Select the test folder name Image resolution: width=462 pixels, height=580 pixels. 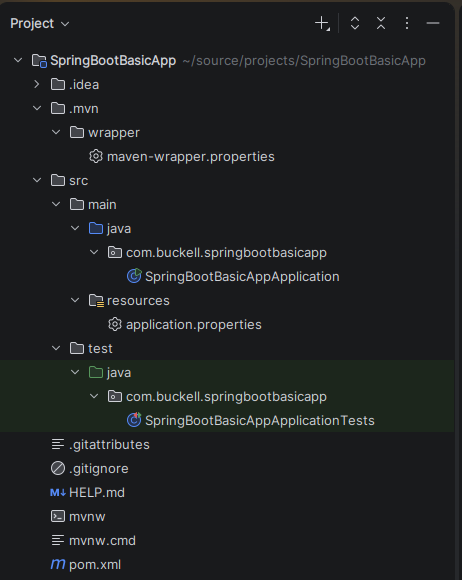(100, 348)
